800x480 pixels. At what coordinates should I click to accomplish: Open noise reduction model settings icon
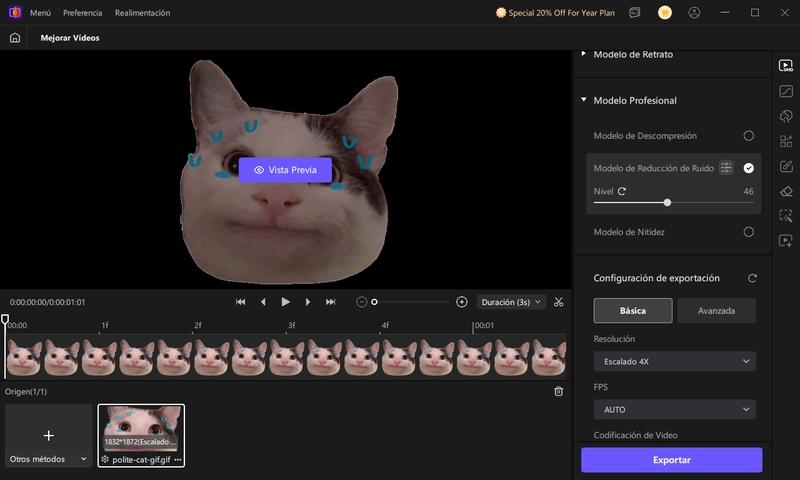tap(726, 168)
